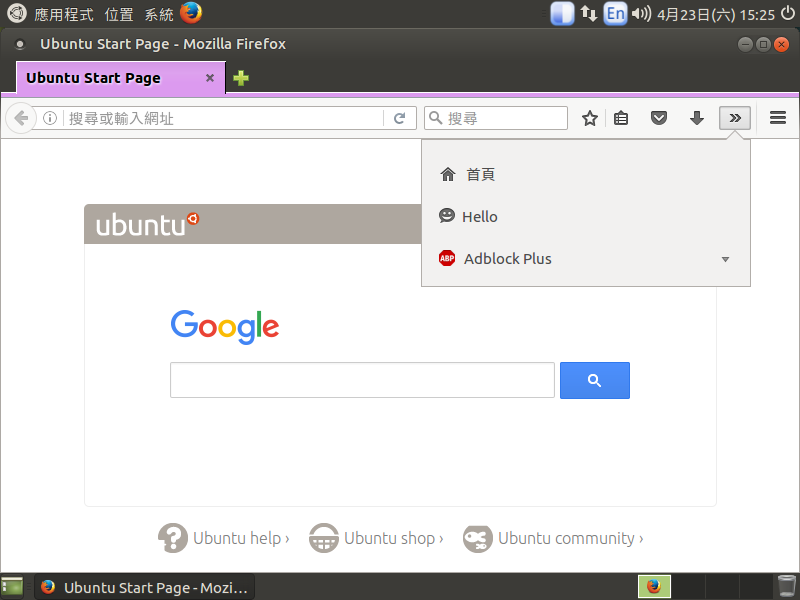Save page to Pocket

(x=659, y=118)
